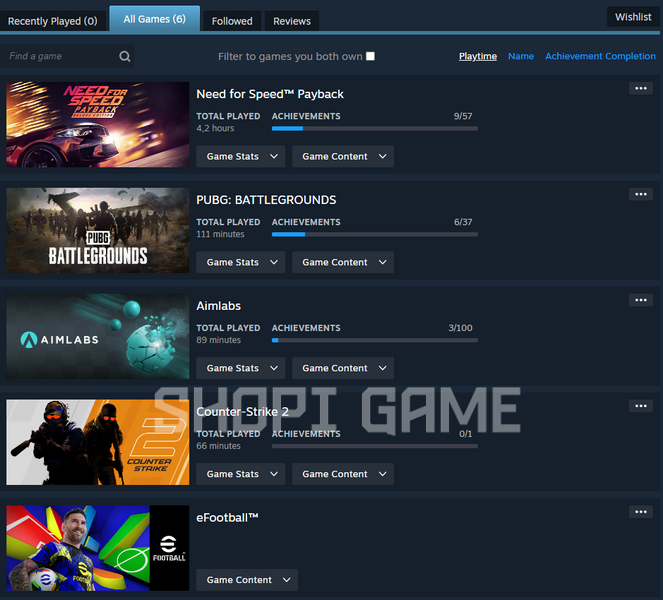Open more options for PUBG: BATTLEGROUNDS
Image resolution: width=663 pixels, height=600 pixels.
[641, 194]
